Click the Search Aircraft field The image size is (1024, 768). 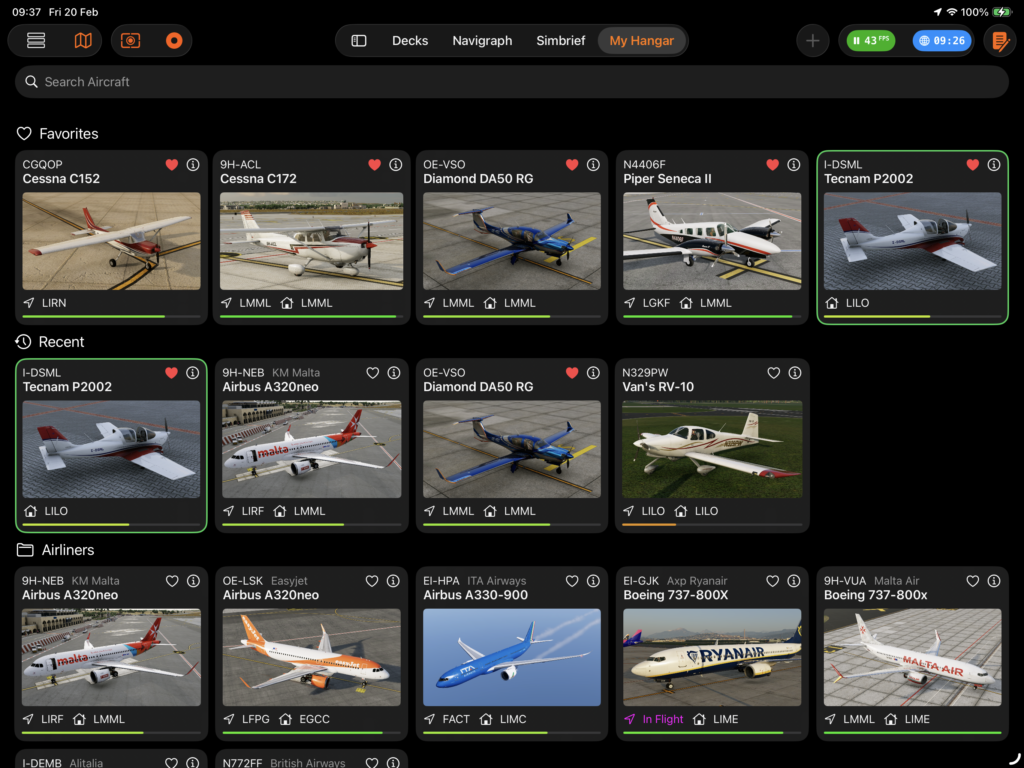coord(511,82)
